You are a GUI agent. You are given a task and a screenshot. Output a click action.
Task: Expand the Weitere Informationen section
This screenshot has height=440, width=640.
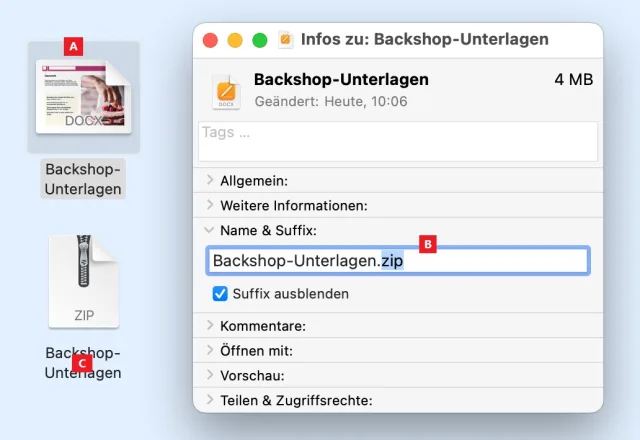[210, 204]
